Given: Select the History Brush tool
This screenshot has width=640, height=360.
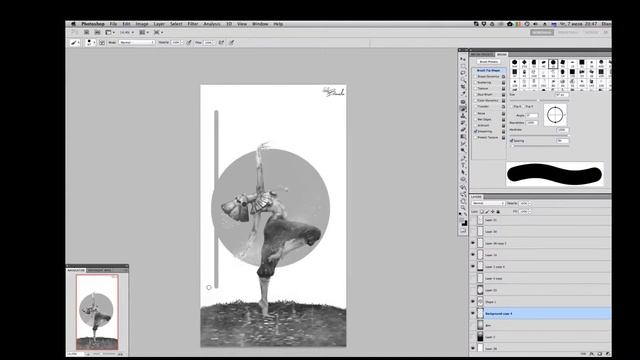Looking at the screenshot, I should click(x=463, y=122).
